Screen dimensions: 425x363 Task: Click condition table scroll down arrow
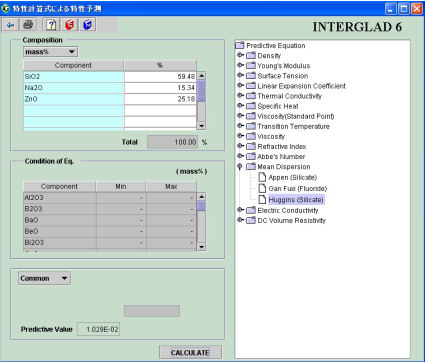(x=201, y=247)
